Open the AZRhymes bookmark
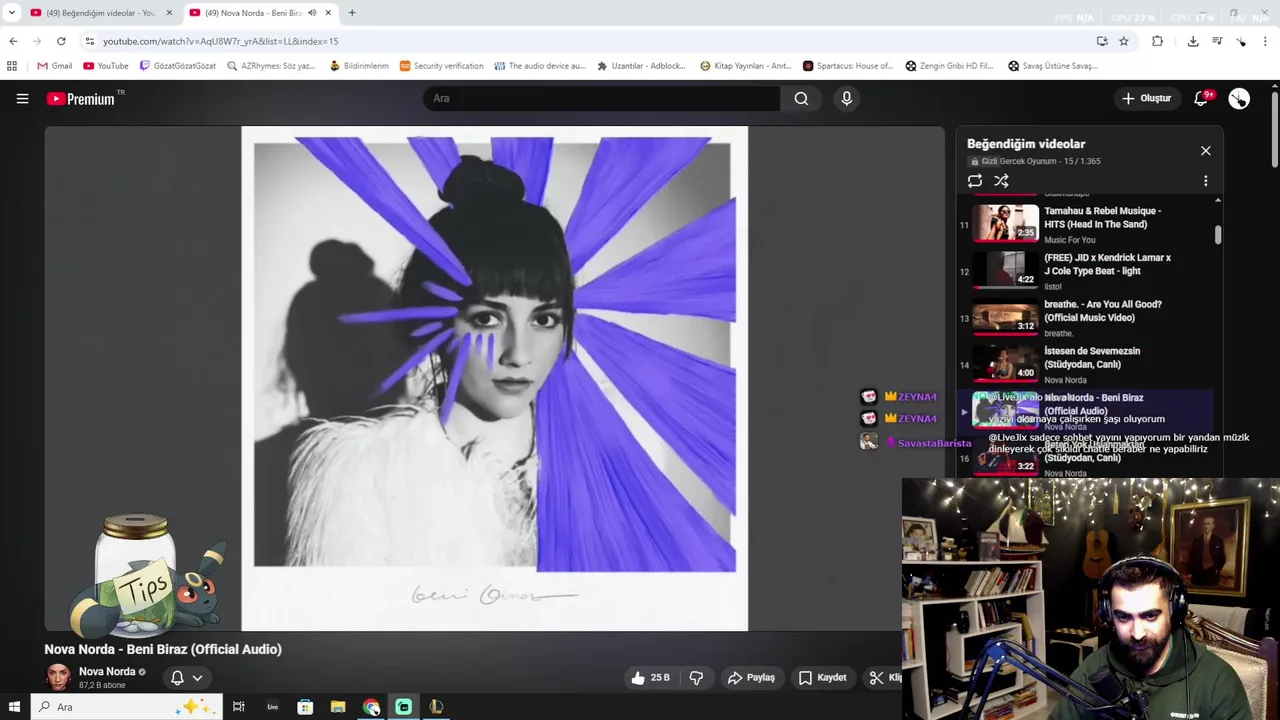 pyautogui.click(x=270, y=66)
